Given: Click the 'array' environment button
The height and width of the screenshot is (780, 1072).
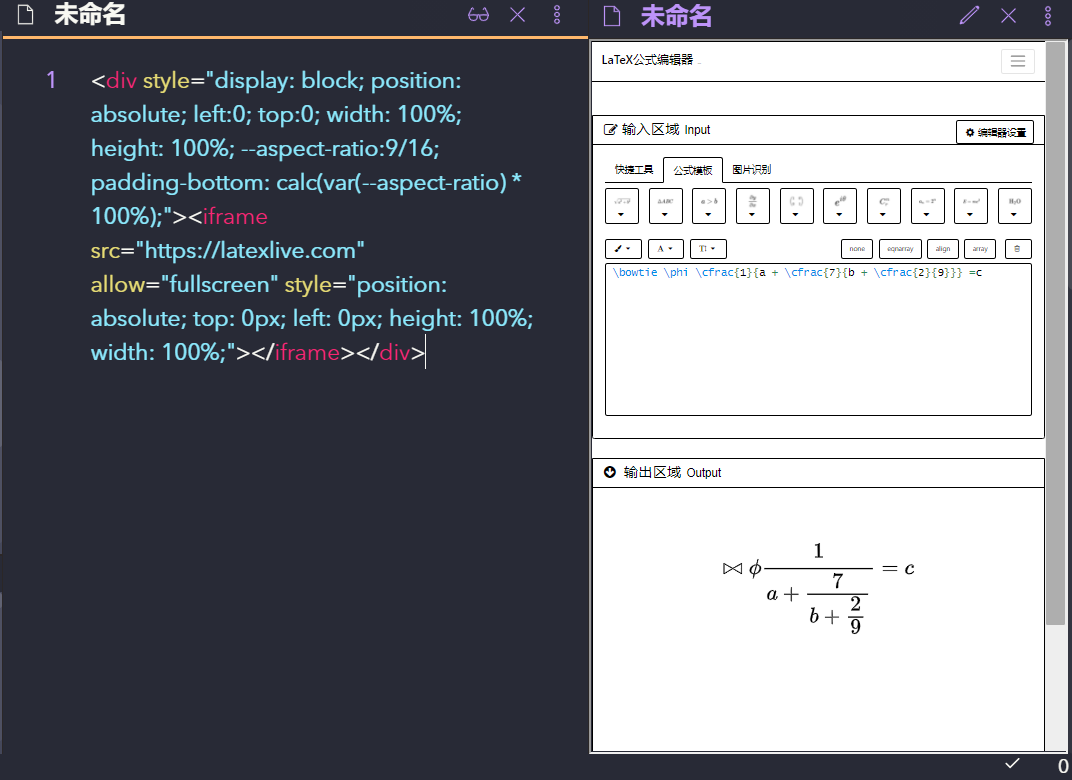Looking at the screenshot, I should point(980,249).
